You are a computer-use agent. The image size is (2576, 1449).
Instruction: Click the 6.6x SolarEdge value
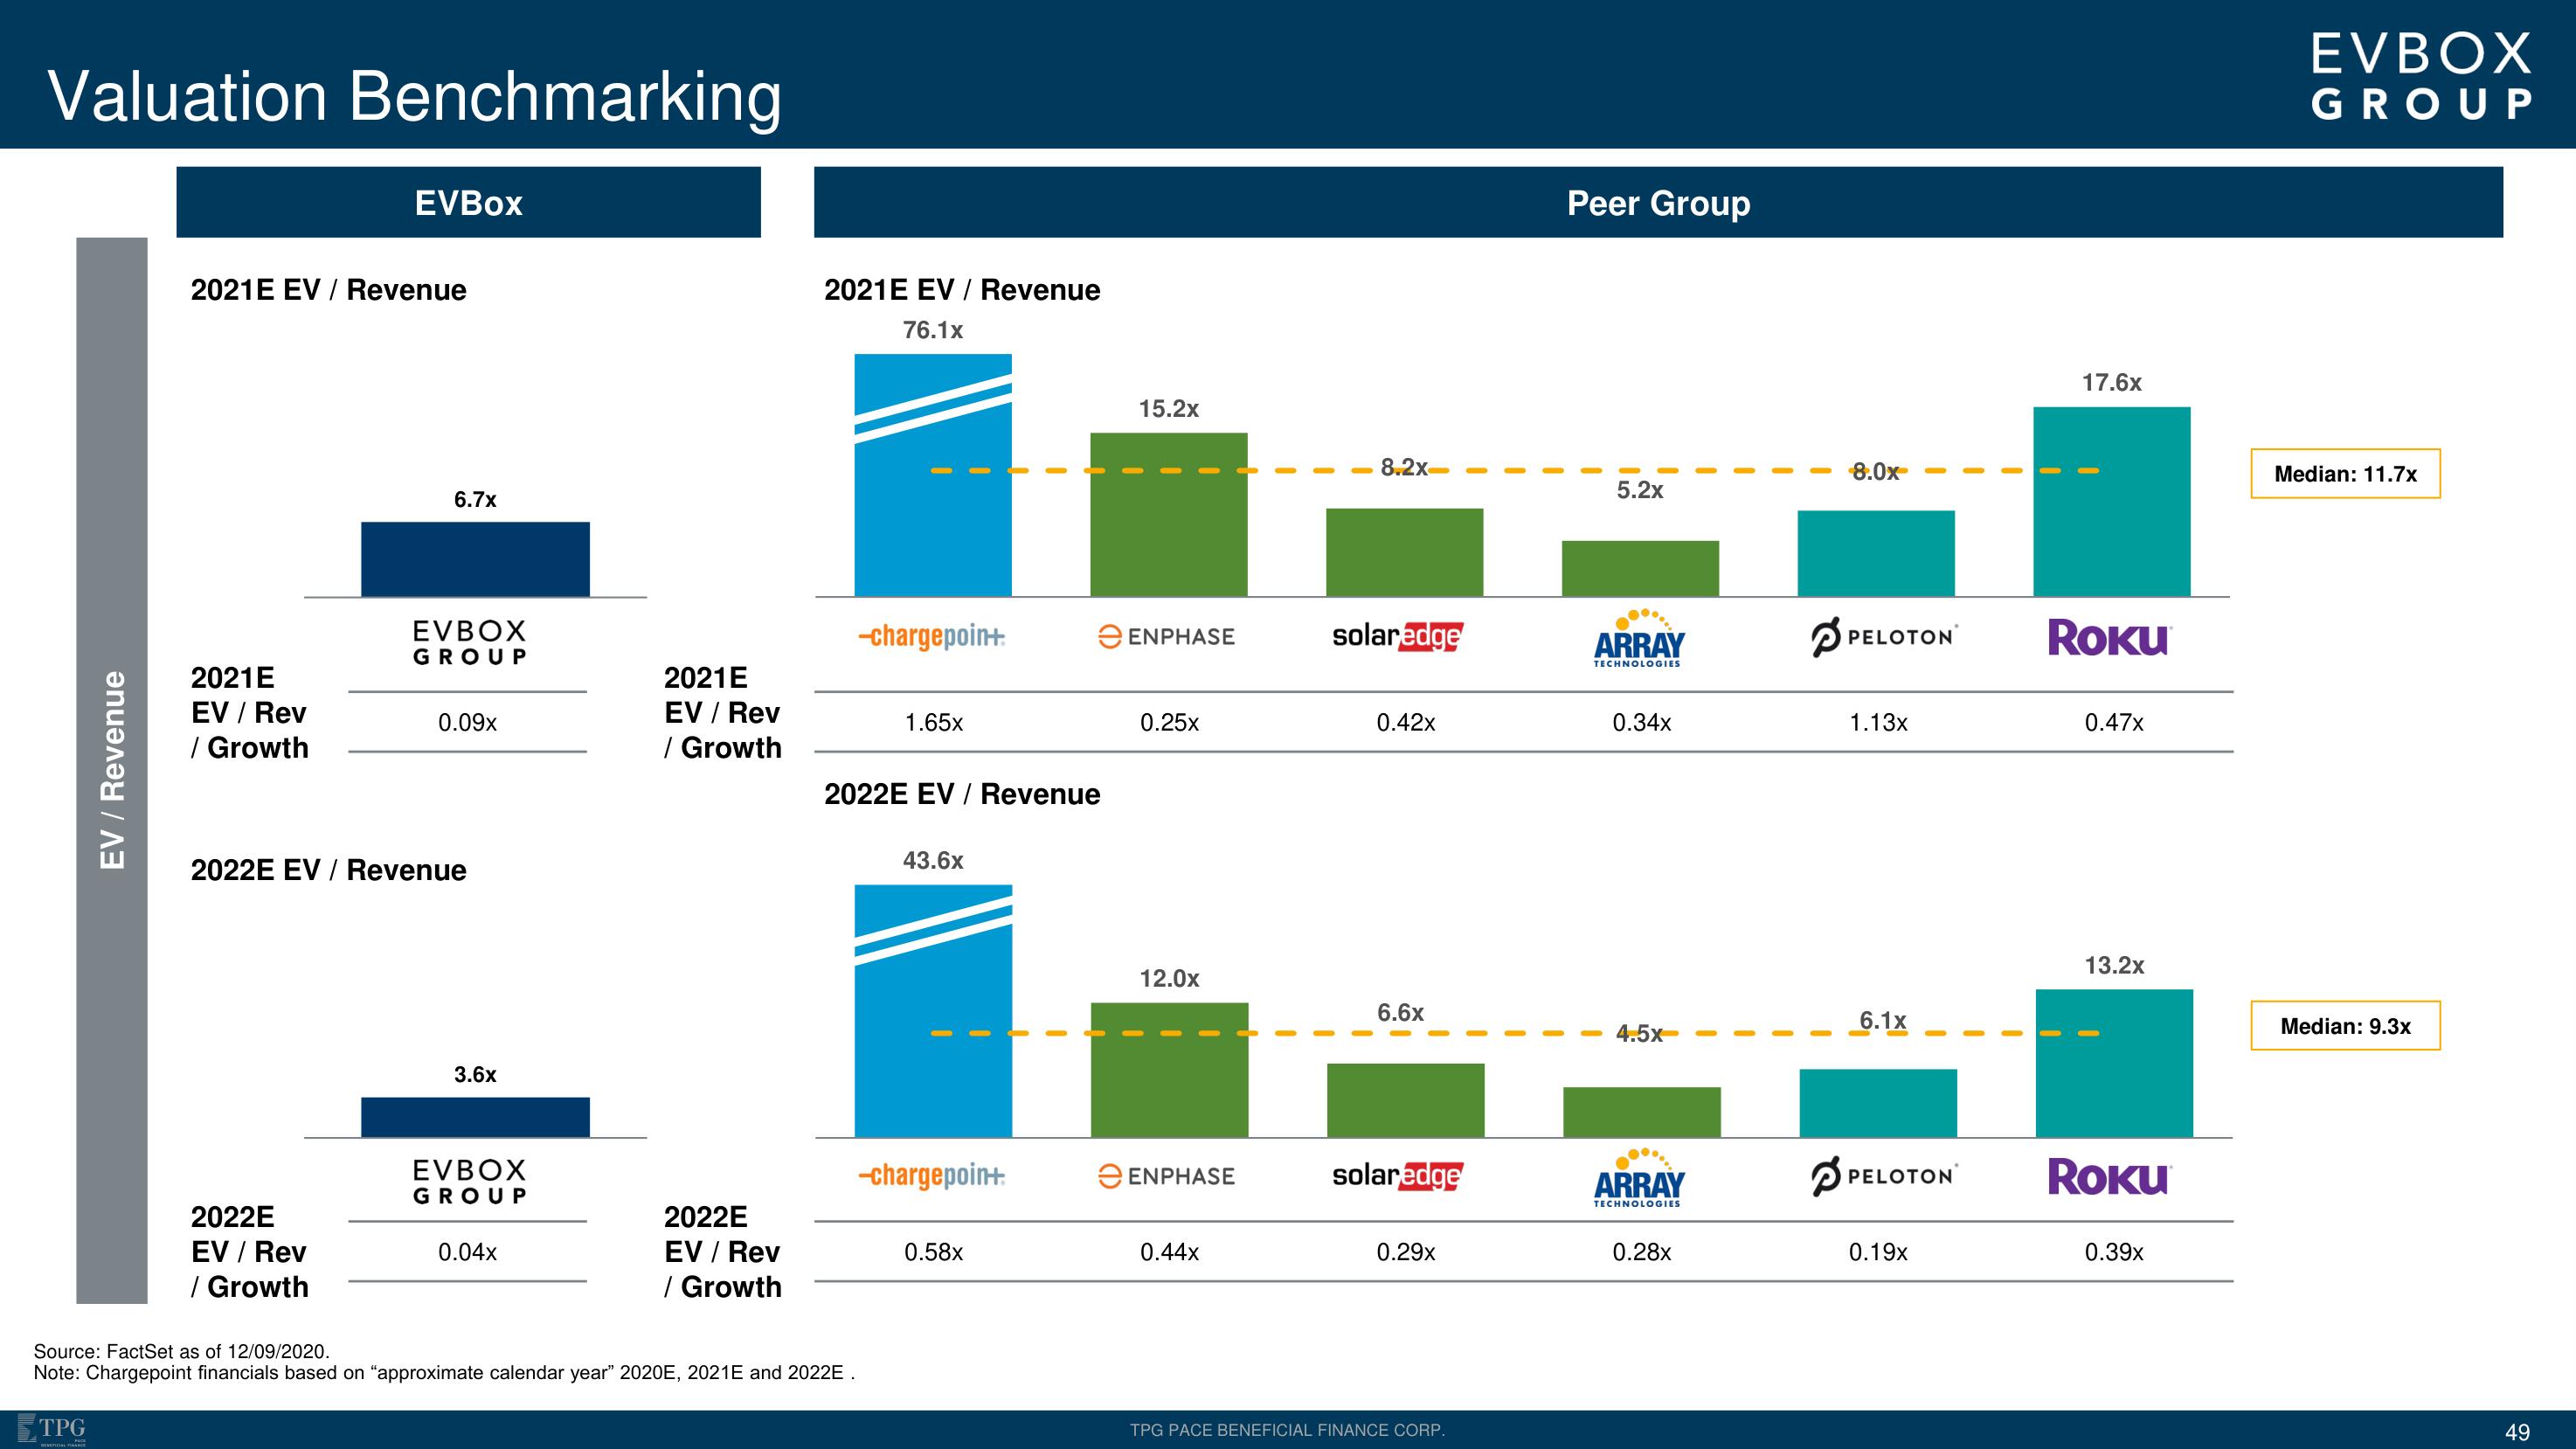click(x=1400, y=1012)
